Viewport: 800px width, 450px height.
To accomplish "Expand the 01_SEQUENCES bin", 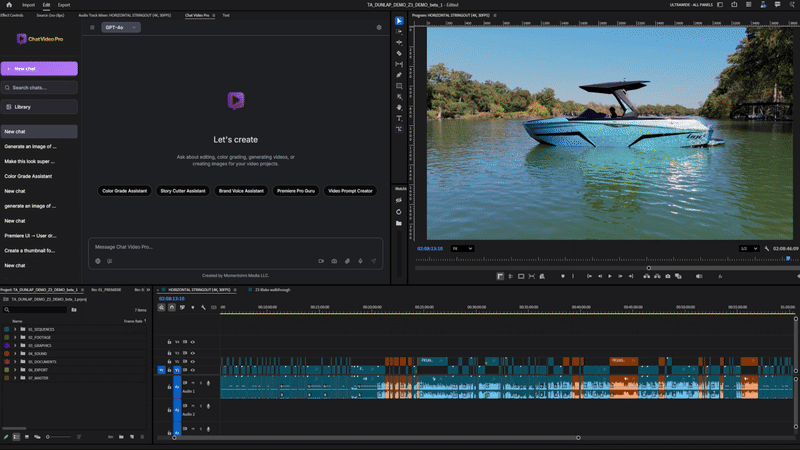I will [x=15, y=330].
